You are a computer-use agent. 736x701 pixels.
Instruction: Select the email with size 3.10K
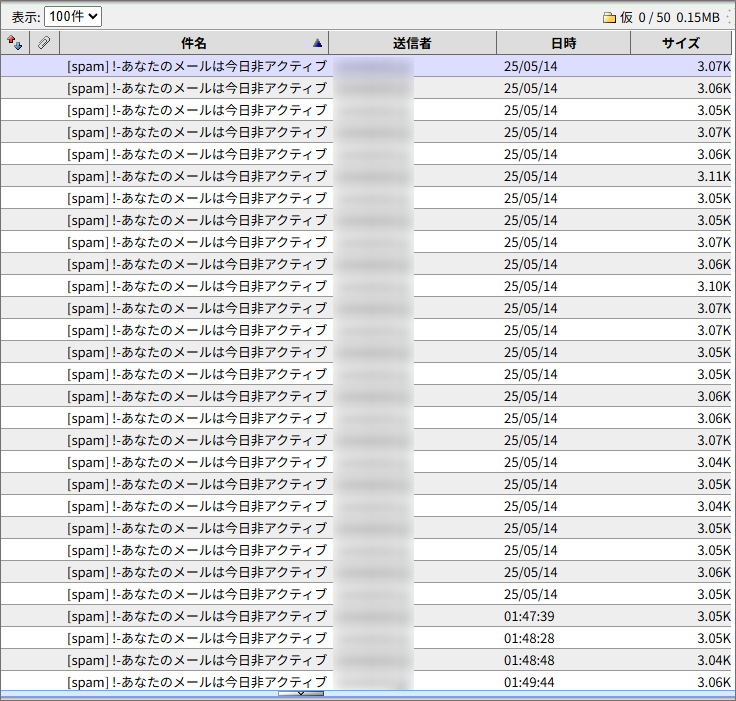pyautogui.click(x=196, y=286)
